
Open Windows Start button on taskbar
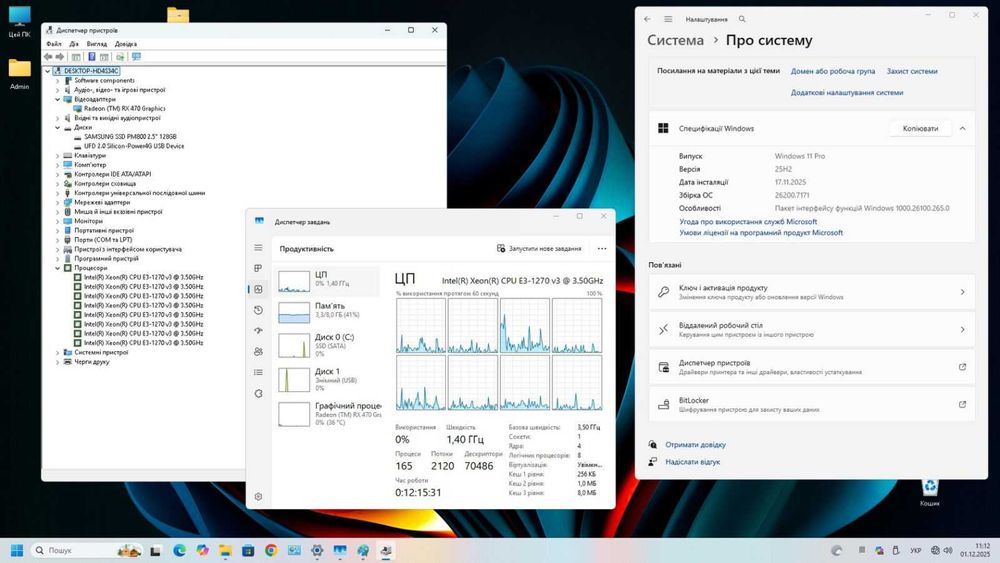(x=17, y=550)
